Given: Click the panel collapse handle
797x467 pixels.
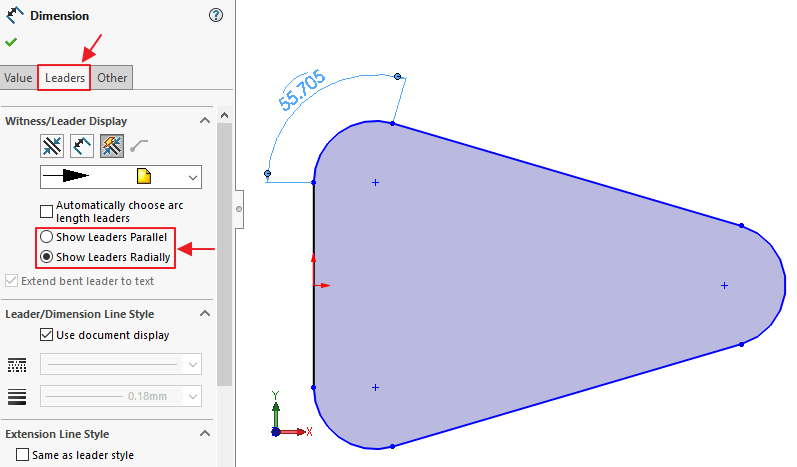Looking at the screenshot, I should (239, 209).
